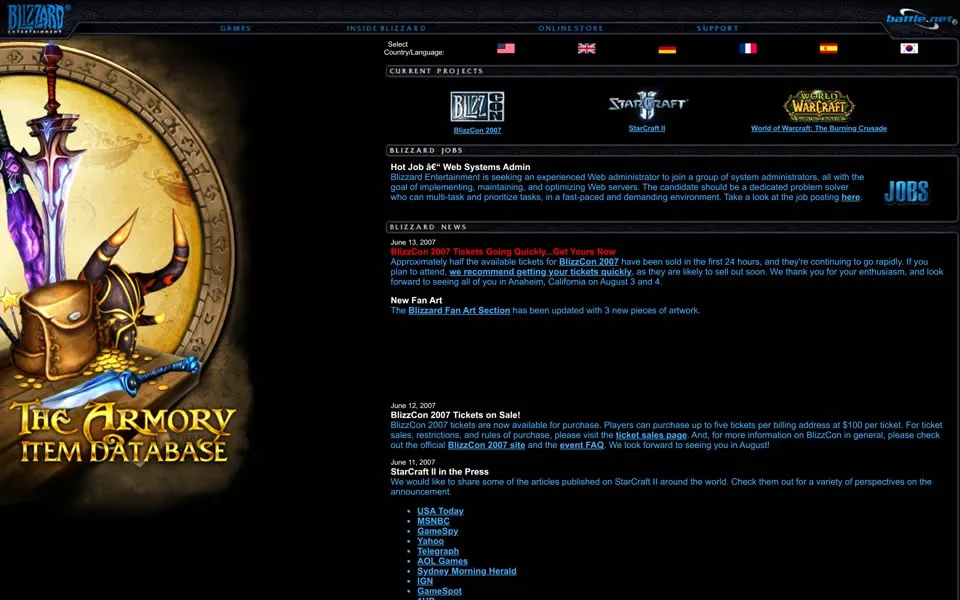Open the event FAQ link
Screen dimensions: 960x600
point(582,445)
